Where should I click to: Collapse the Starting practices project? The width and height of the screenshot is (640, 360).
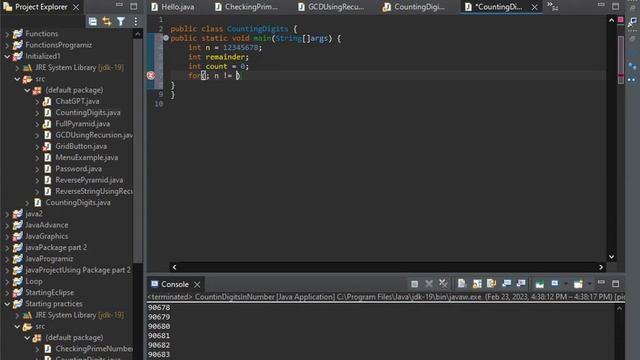coord(7,304)
